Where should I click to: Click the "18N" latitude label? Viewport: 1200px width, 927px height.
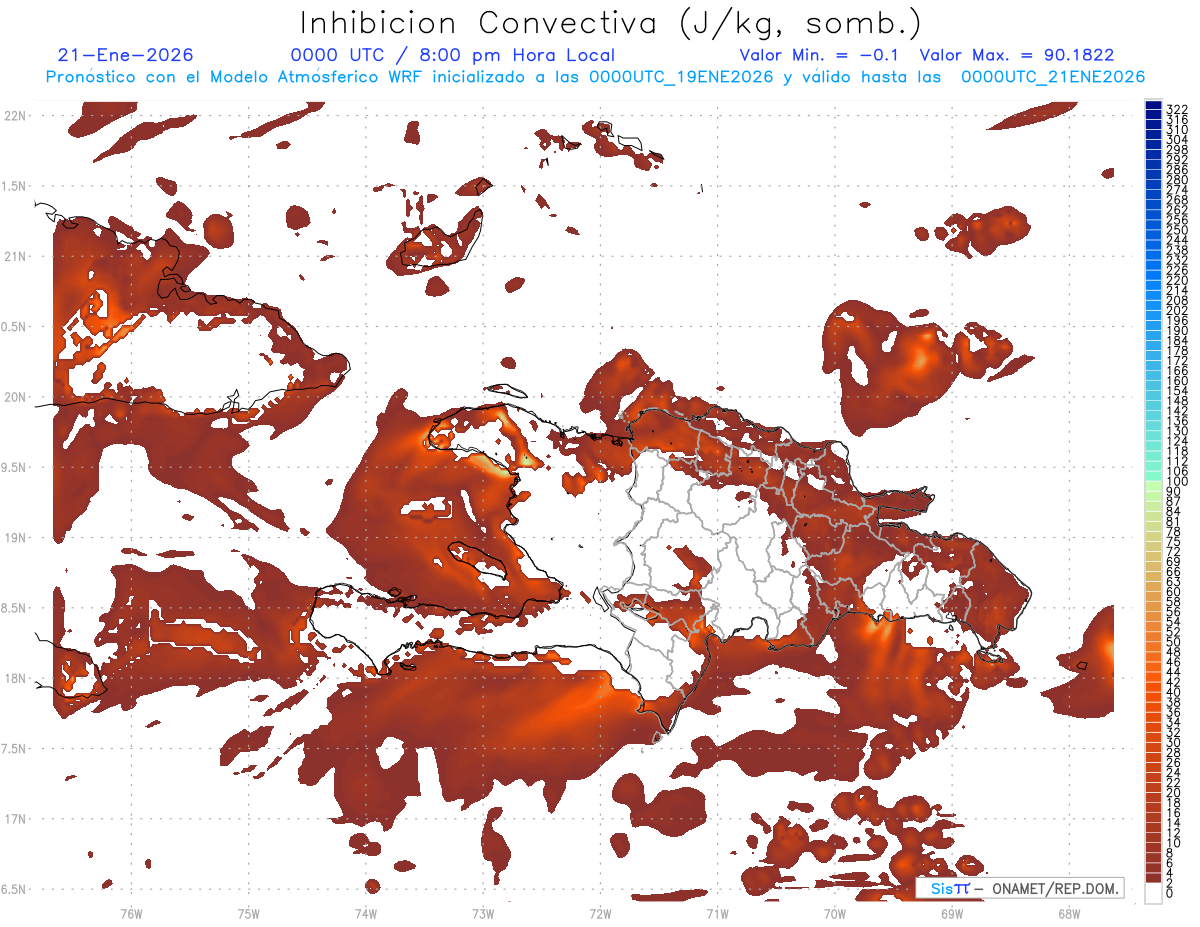(x=15, y=678)
